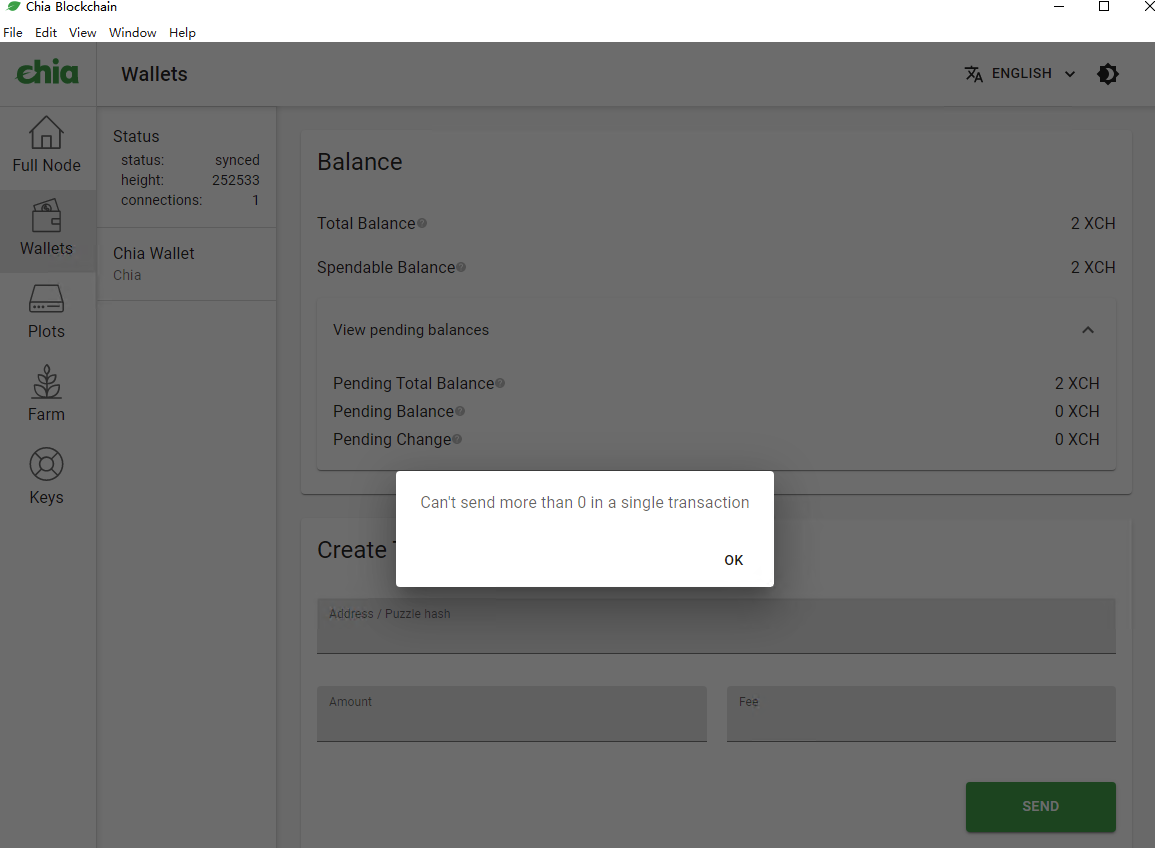The width and height of the screenshot is (1155, 848).
Task: Dismiss the dialog with OK
Action: coord(733,560)
